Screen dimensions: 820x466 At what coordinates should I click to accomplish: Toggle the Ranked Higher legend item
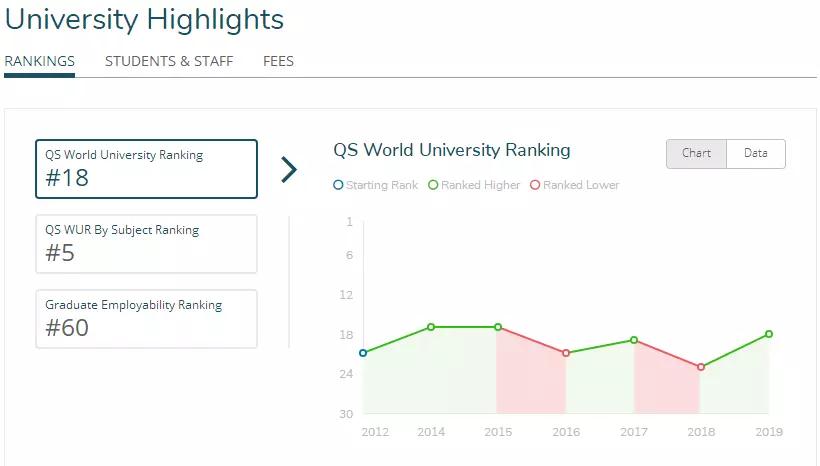[474, 185]
